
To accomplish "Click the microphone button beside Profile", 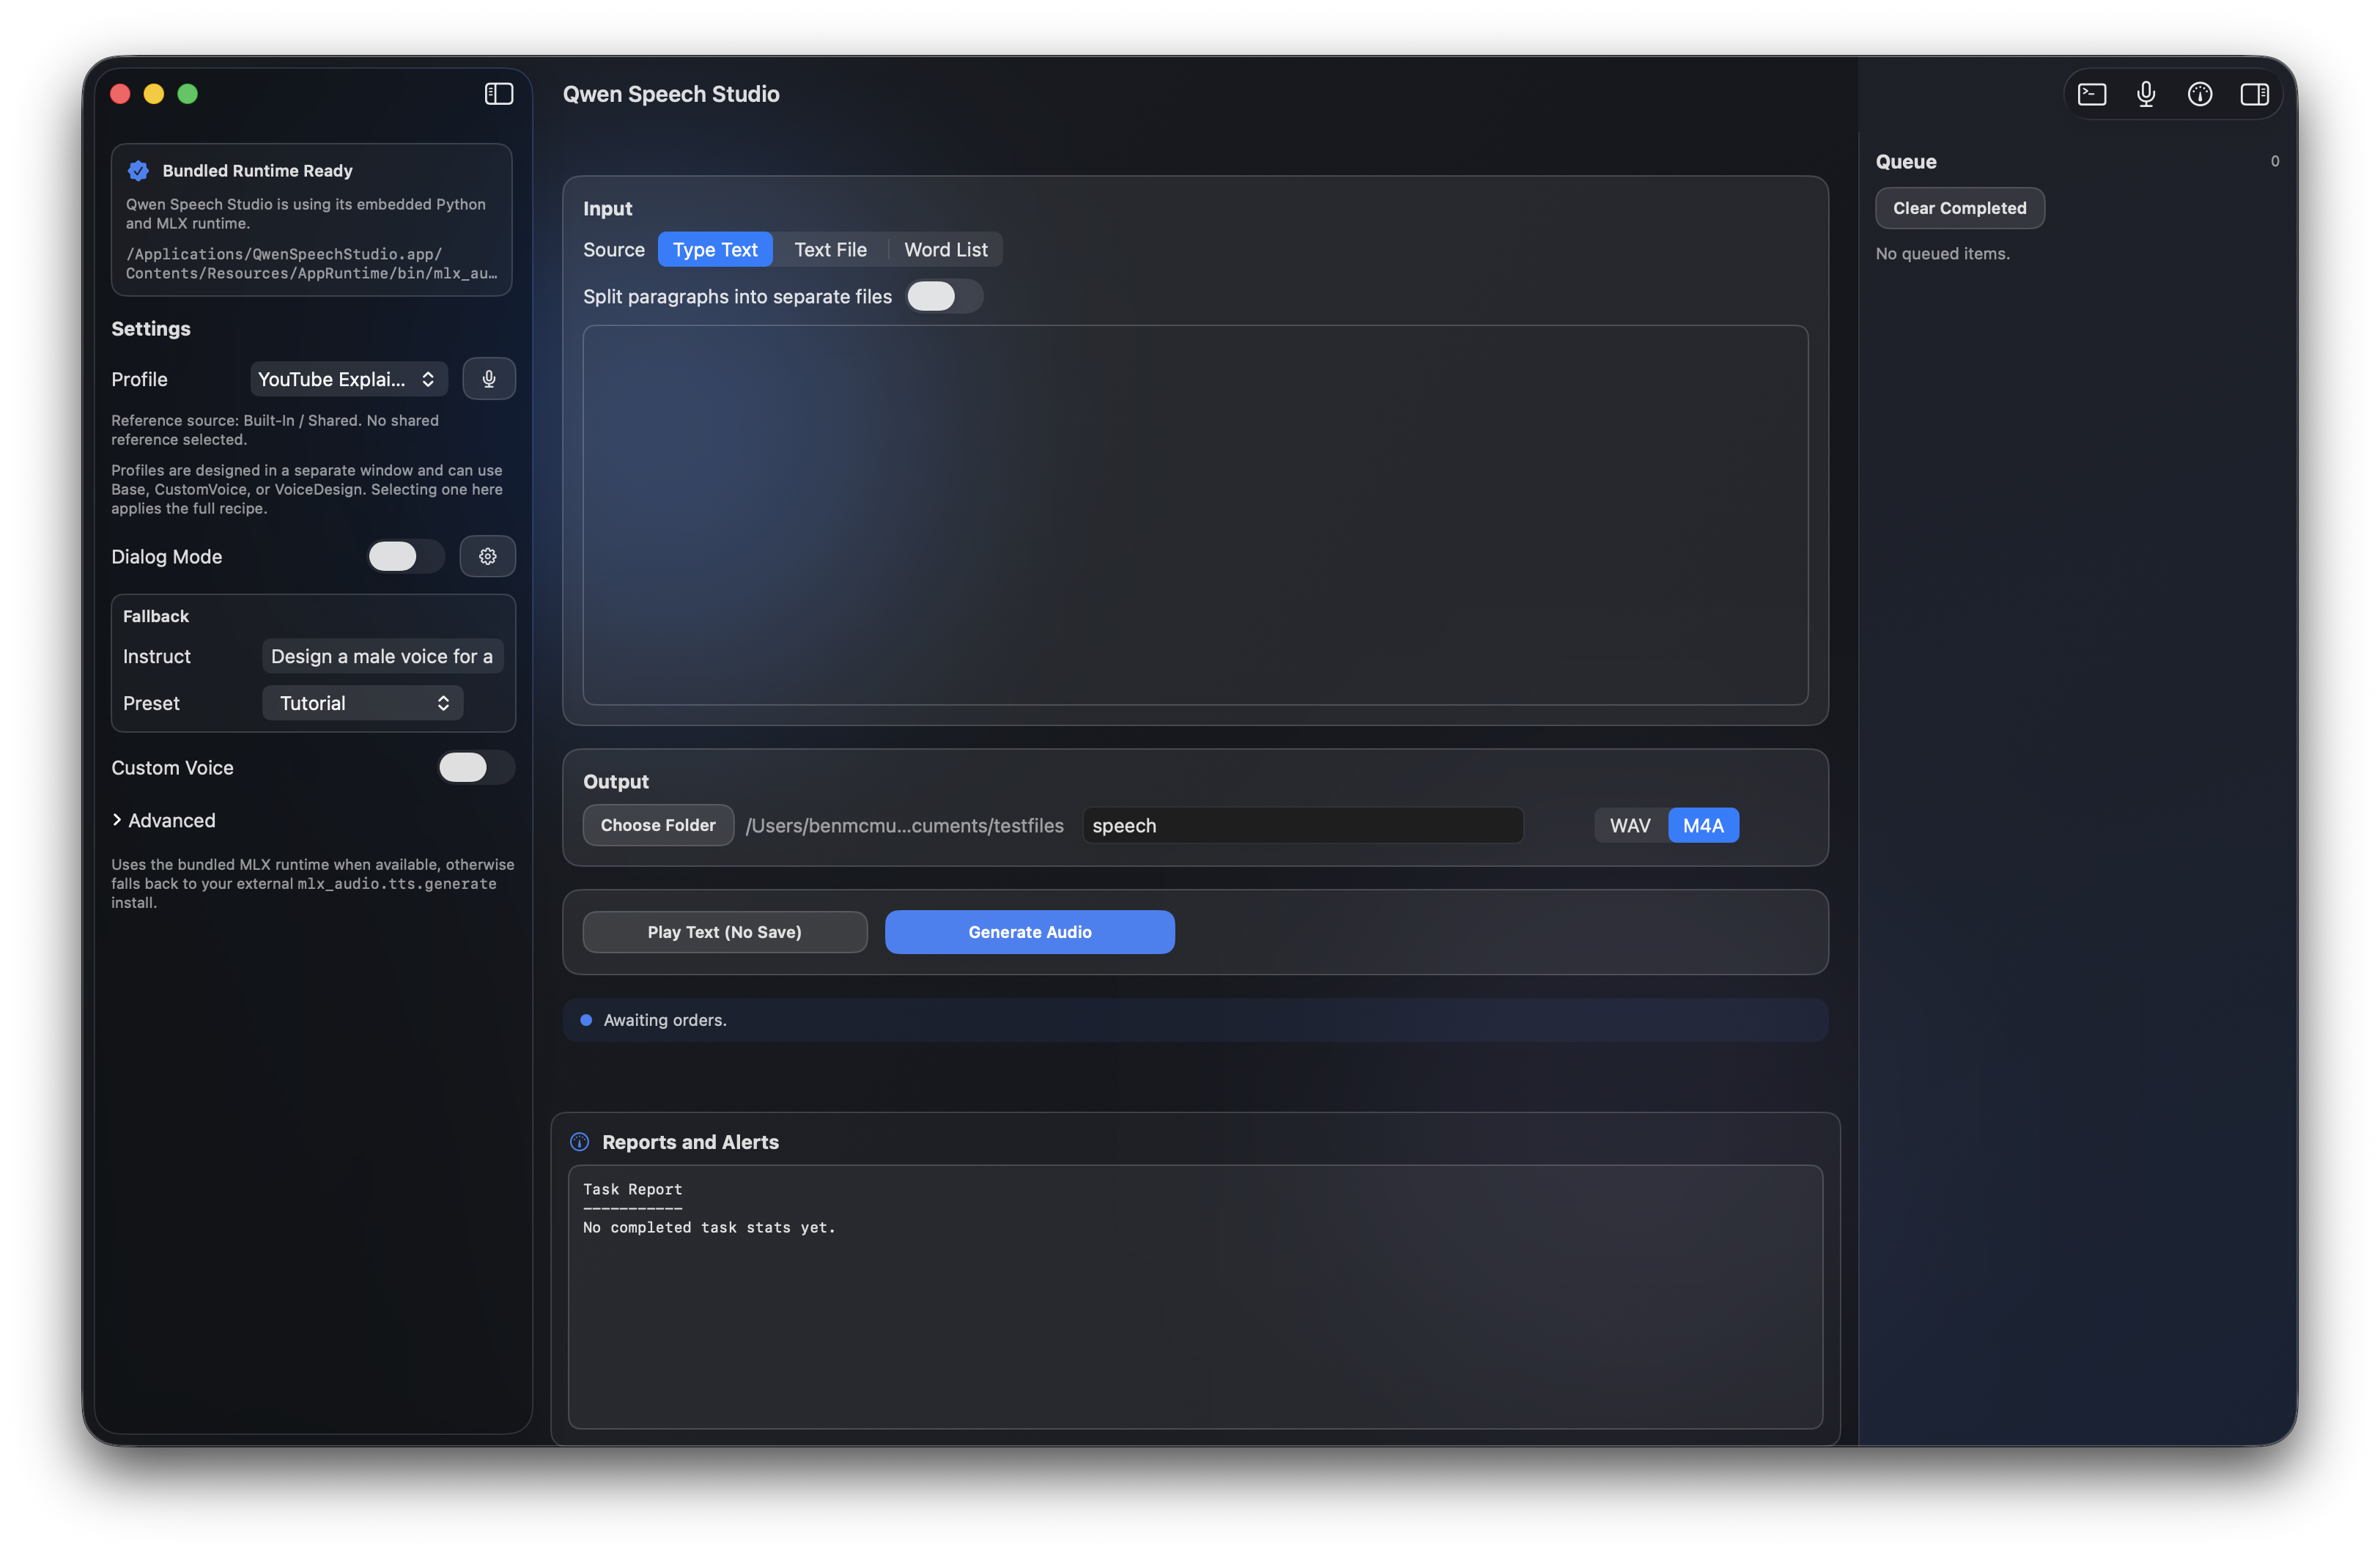I will click(489, 379).
